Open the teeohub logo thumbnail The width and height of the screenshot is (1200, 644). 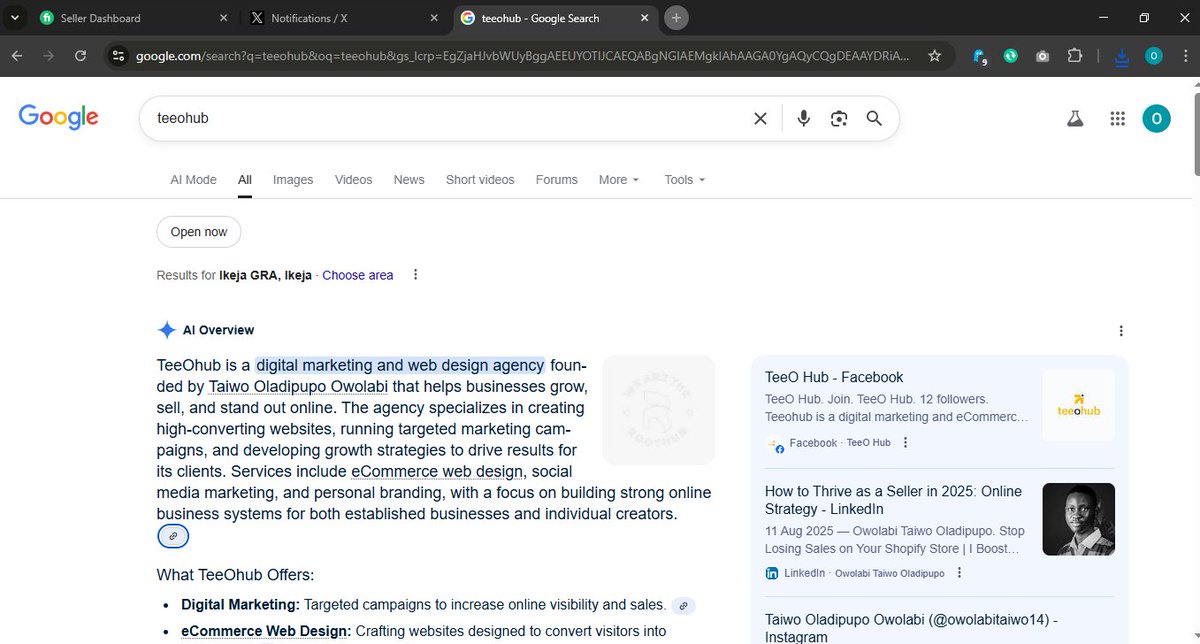click(1078, 405)
